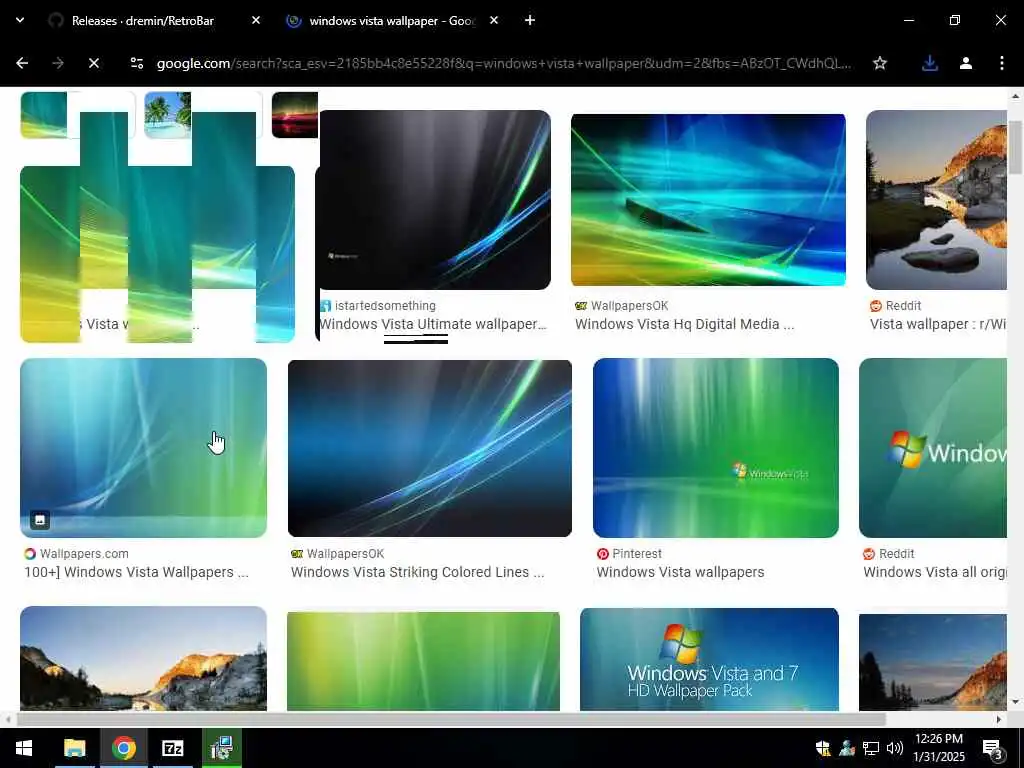Image resolution: width=1024 pixels, height=768 pixels.
Task: Click the vertical scrollbar thumb
Action: (x=1015, y=148)
